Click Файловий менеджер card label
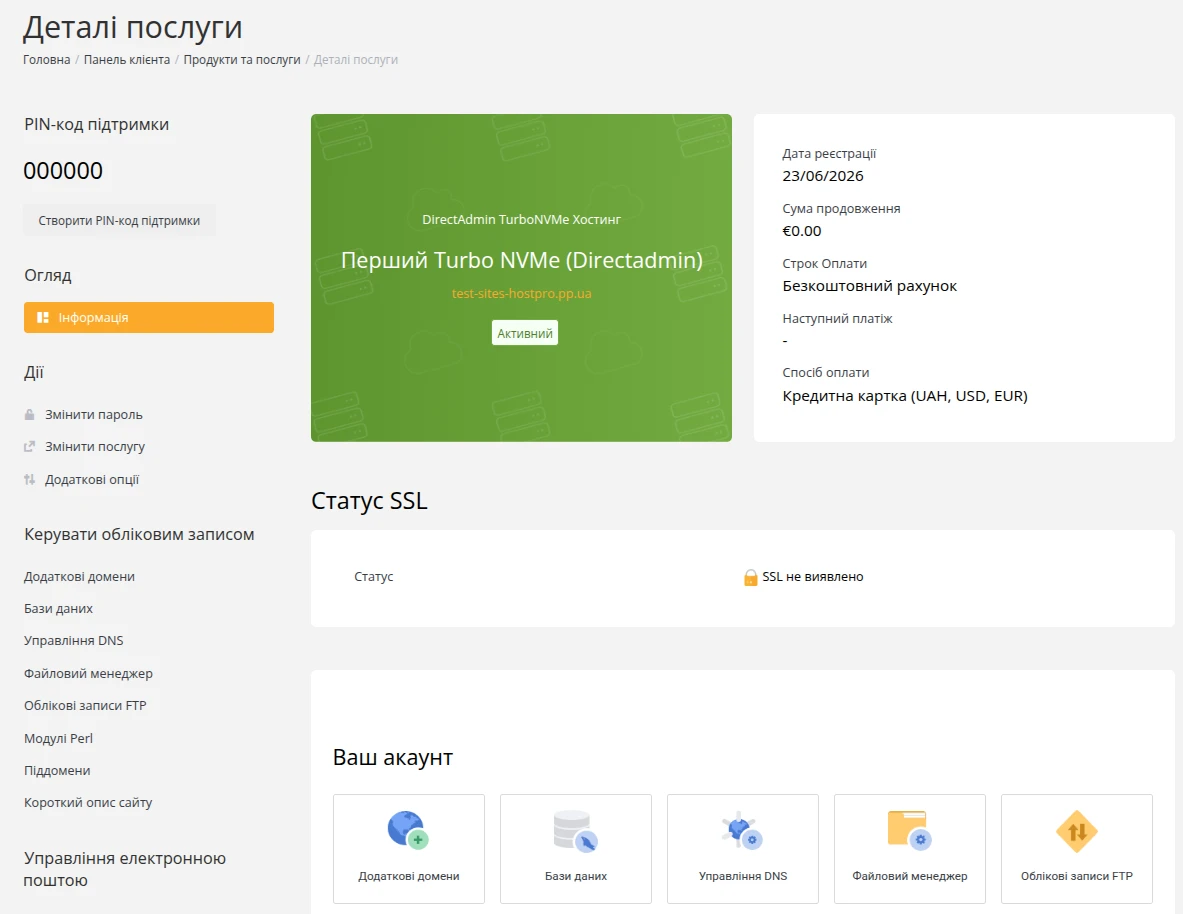Image resolution: width=1183 pixels, height=914 pixels. click(910, 876)
